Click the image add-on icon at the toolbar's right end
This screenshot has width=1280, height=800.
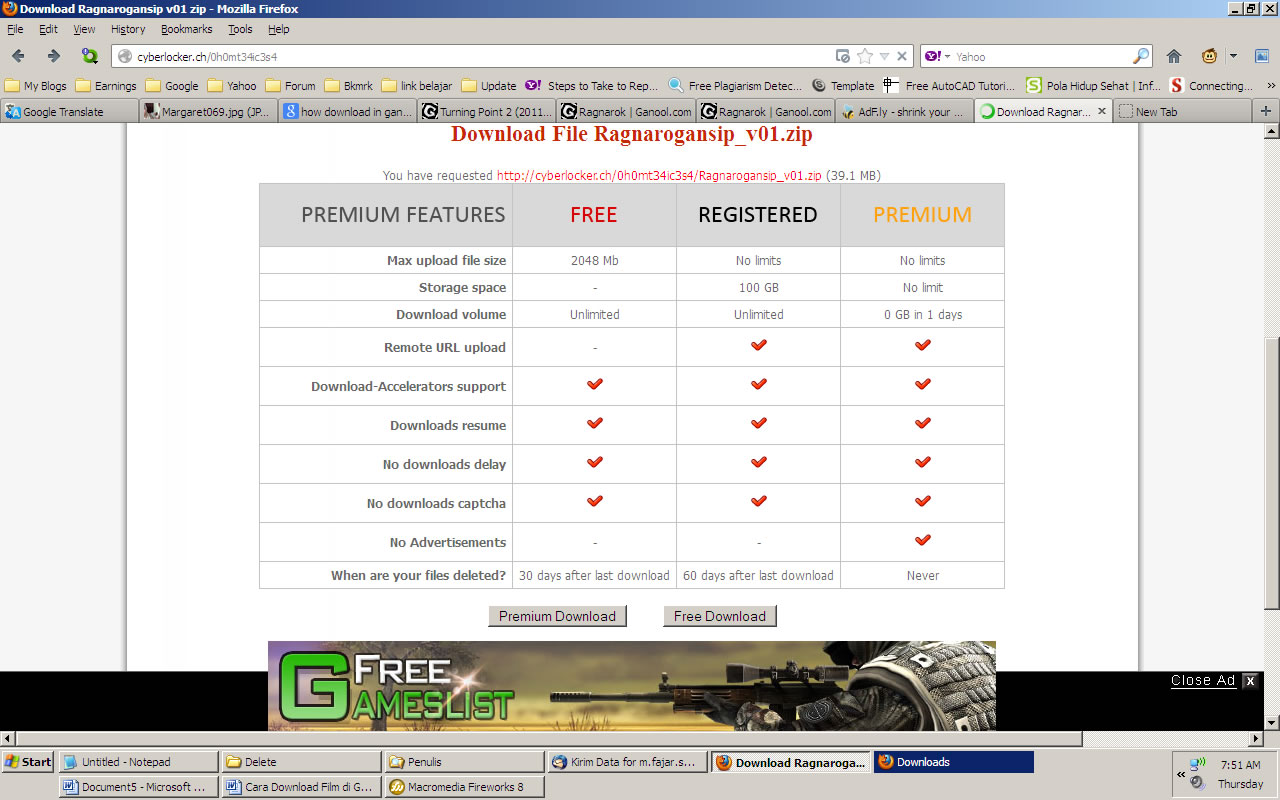1260,56
